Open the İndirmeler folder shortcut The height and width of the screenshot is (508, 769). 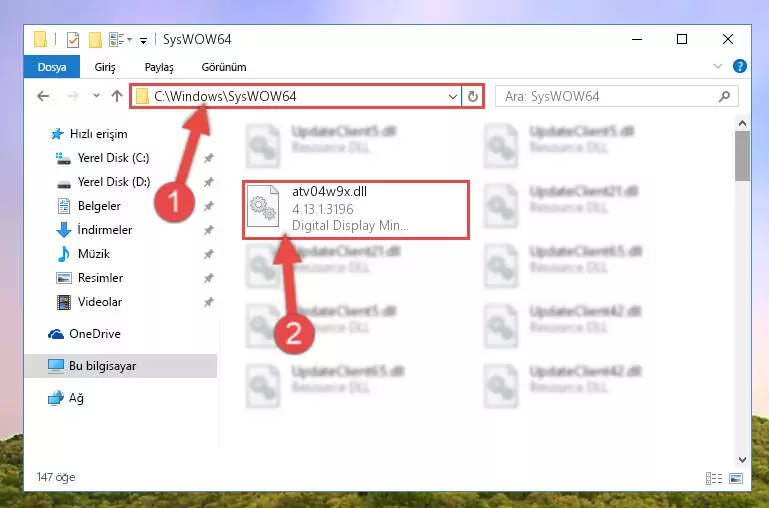coord(94,229)
